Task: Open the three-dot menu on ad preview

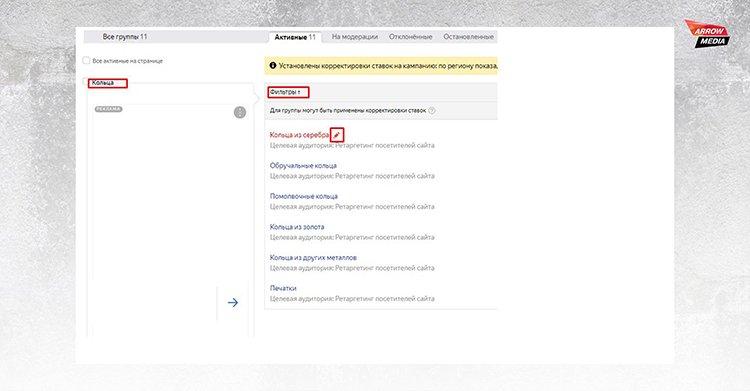Action: point(240,112)
